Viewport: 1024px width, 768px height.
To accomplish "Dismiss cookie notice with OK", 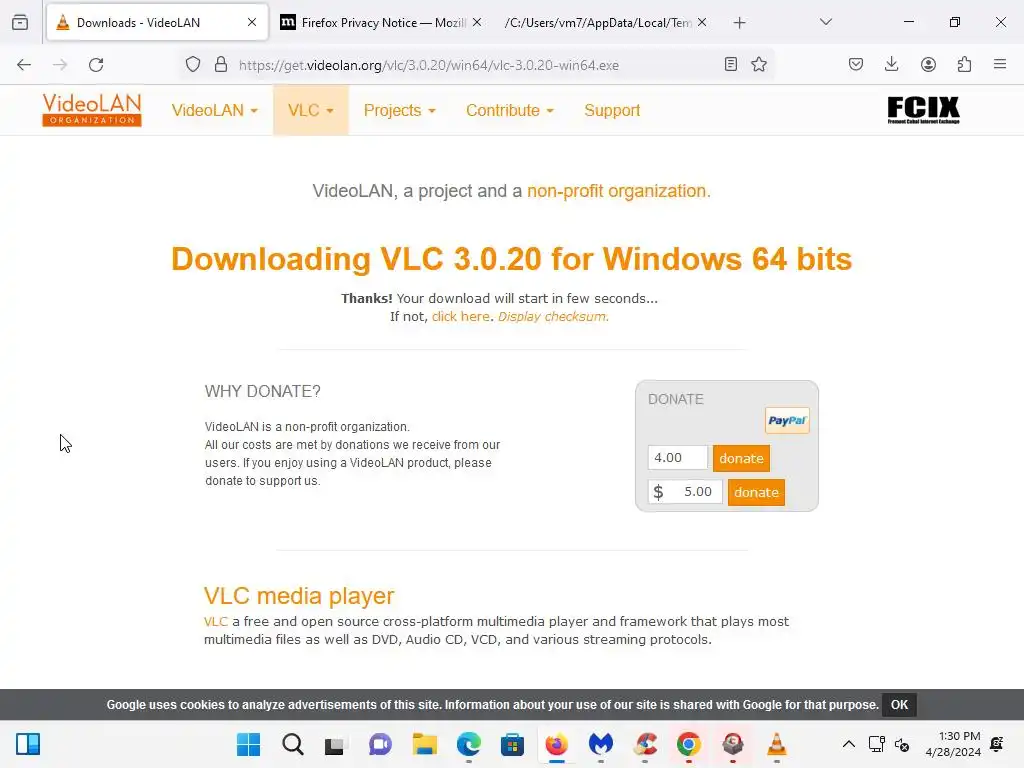I will [x=899, y=705].
